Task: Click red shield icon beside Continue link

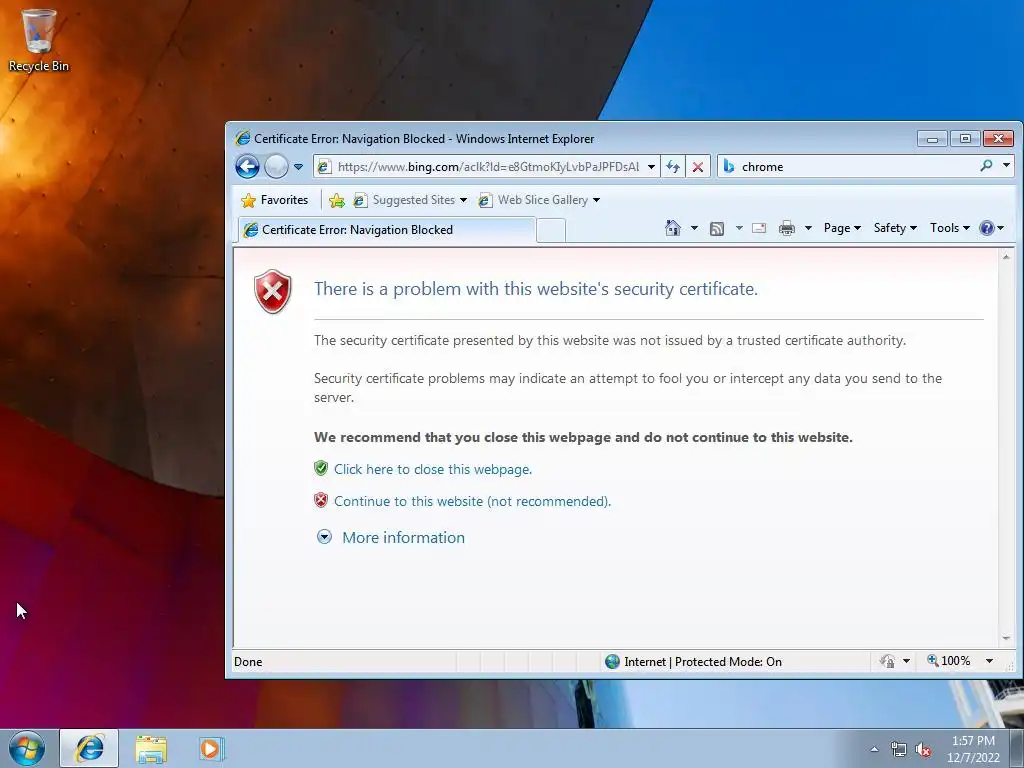Action: pyautogui.click(x=321, y=500)
